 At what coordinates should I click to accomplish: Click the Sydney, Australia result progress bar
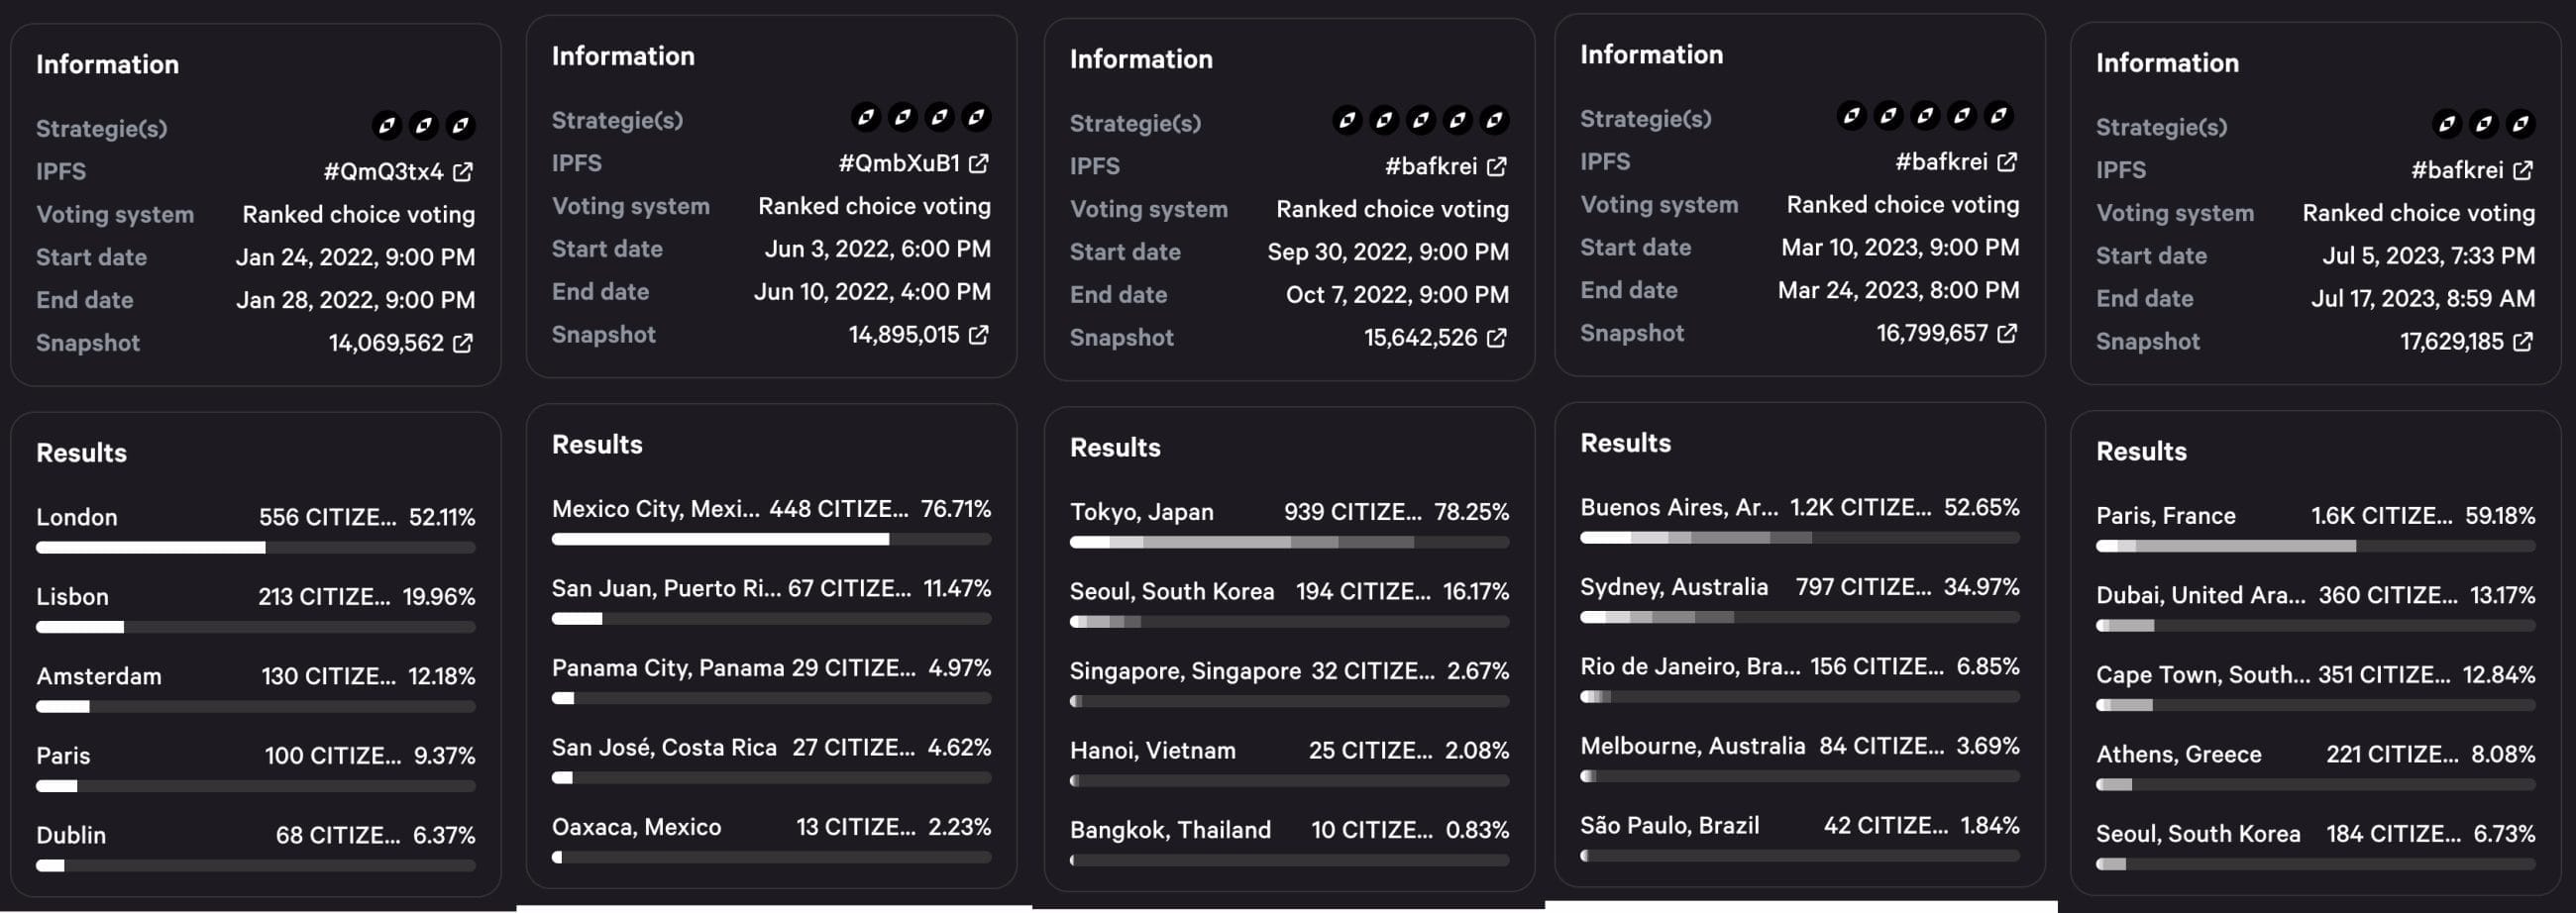click(1798, 617)
